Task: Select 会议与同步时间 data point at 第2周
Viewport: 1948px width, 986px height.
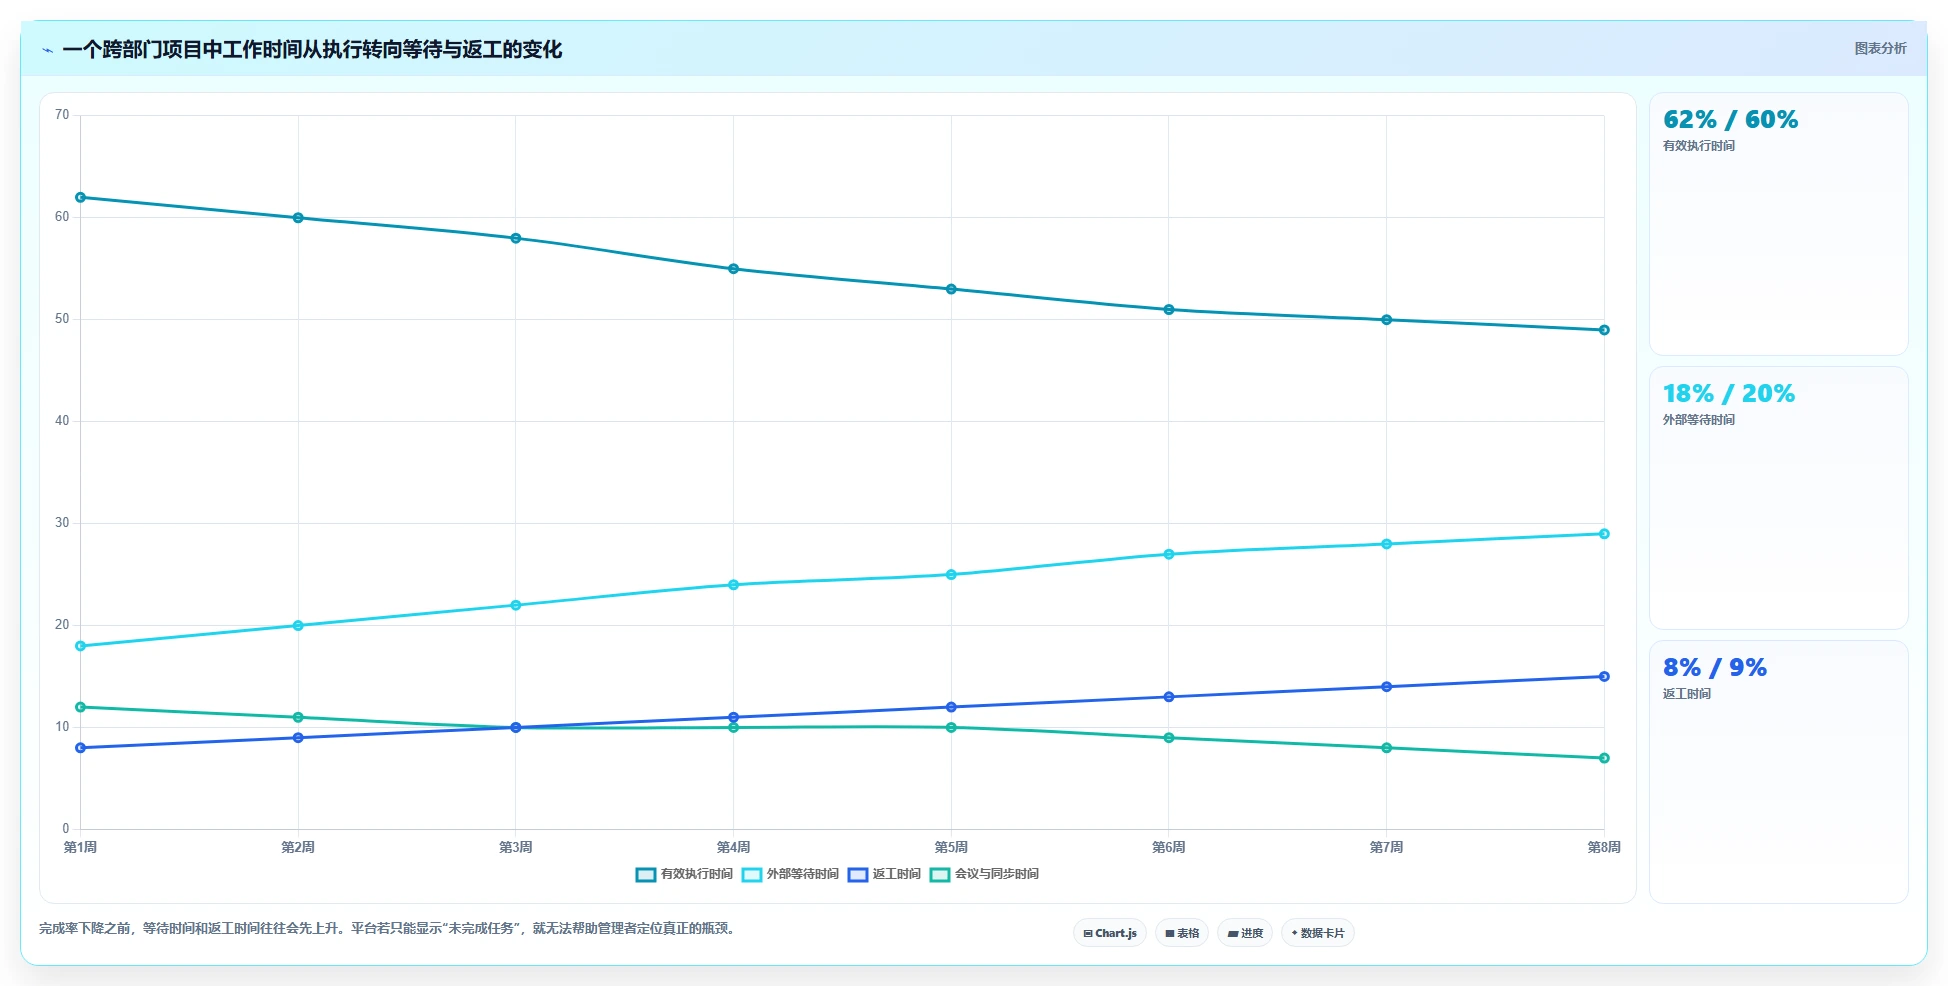Action: point(298,717)
